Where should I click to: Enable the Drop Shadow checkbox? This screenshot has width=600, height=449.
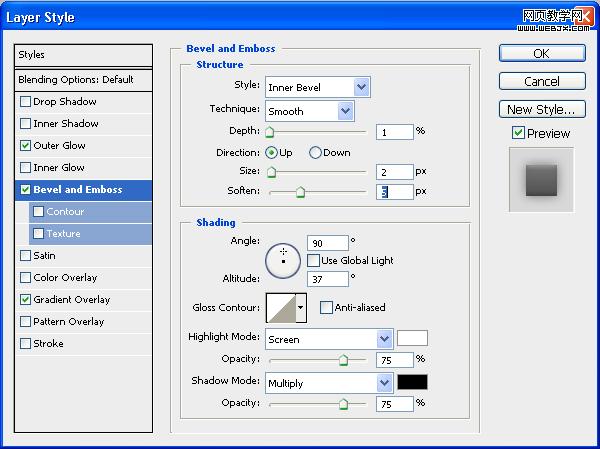point(25,102)
